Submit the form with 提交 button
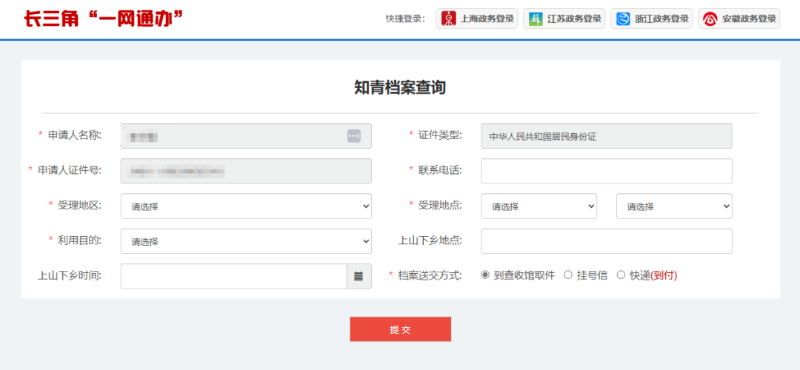 400,329
